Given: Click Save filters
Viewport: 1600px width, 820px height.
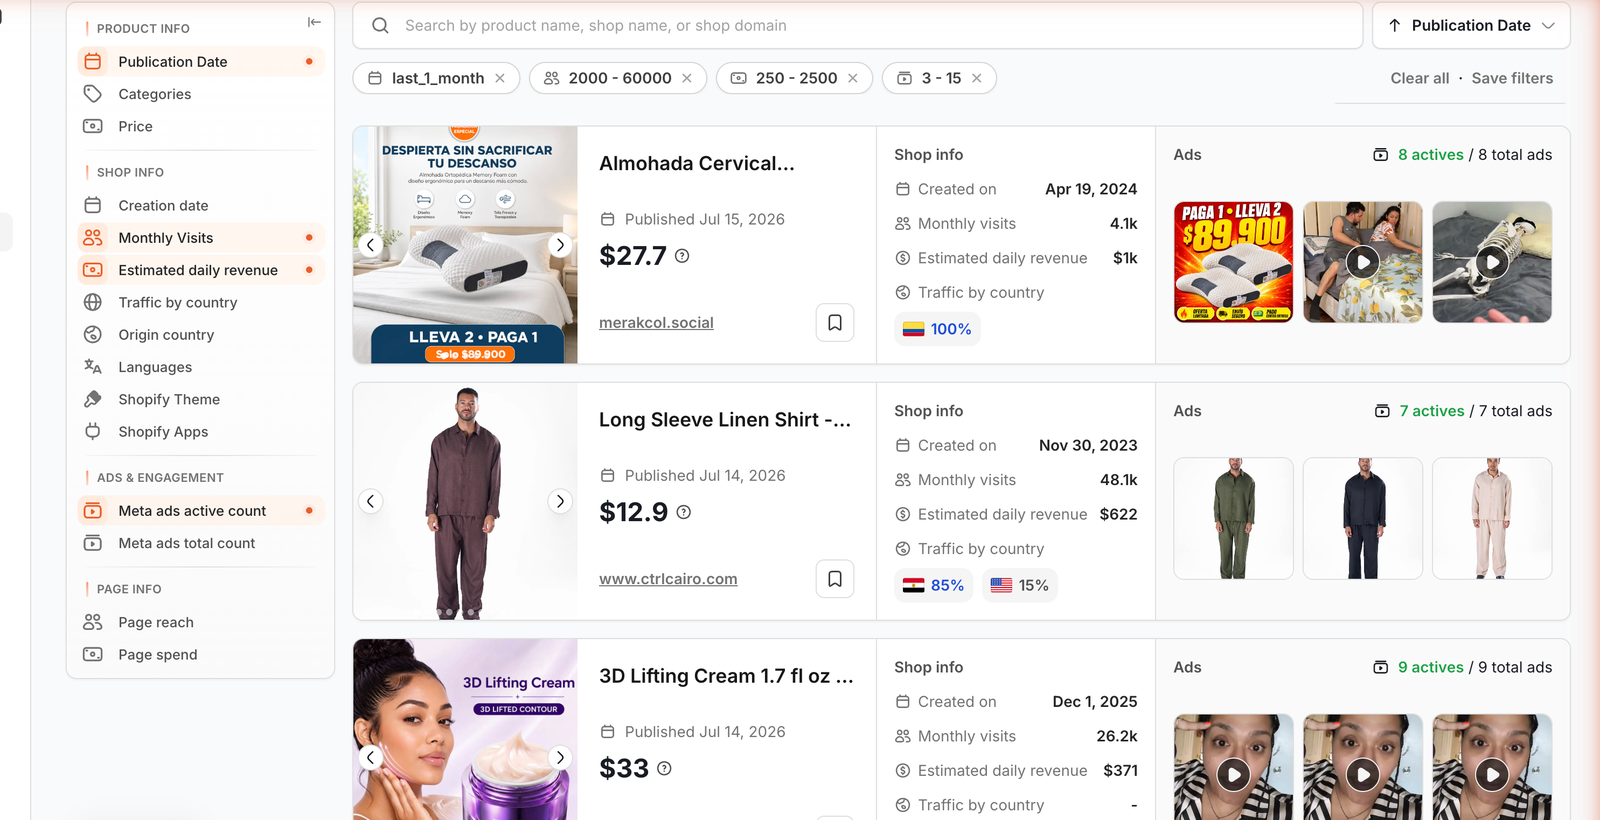Looking at the screenshot, I should pyautogui.click(x=1512, y=78).
